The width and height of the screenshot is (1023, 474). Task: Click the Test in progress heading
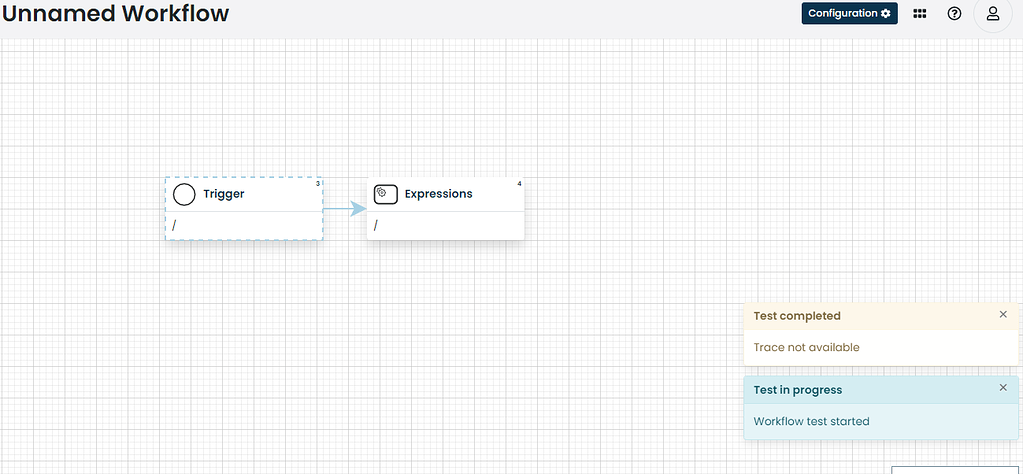(x=798, y=390)
